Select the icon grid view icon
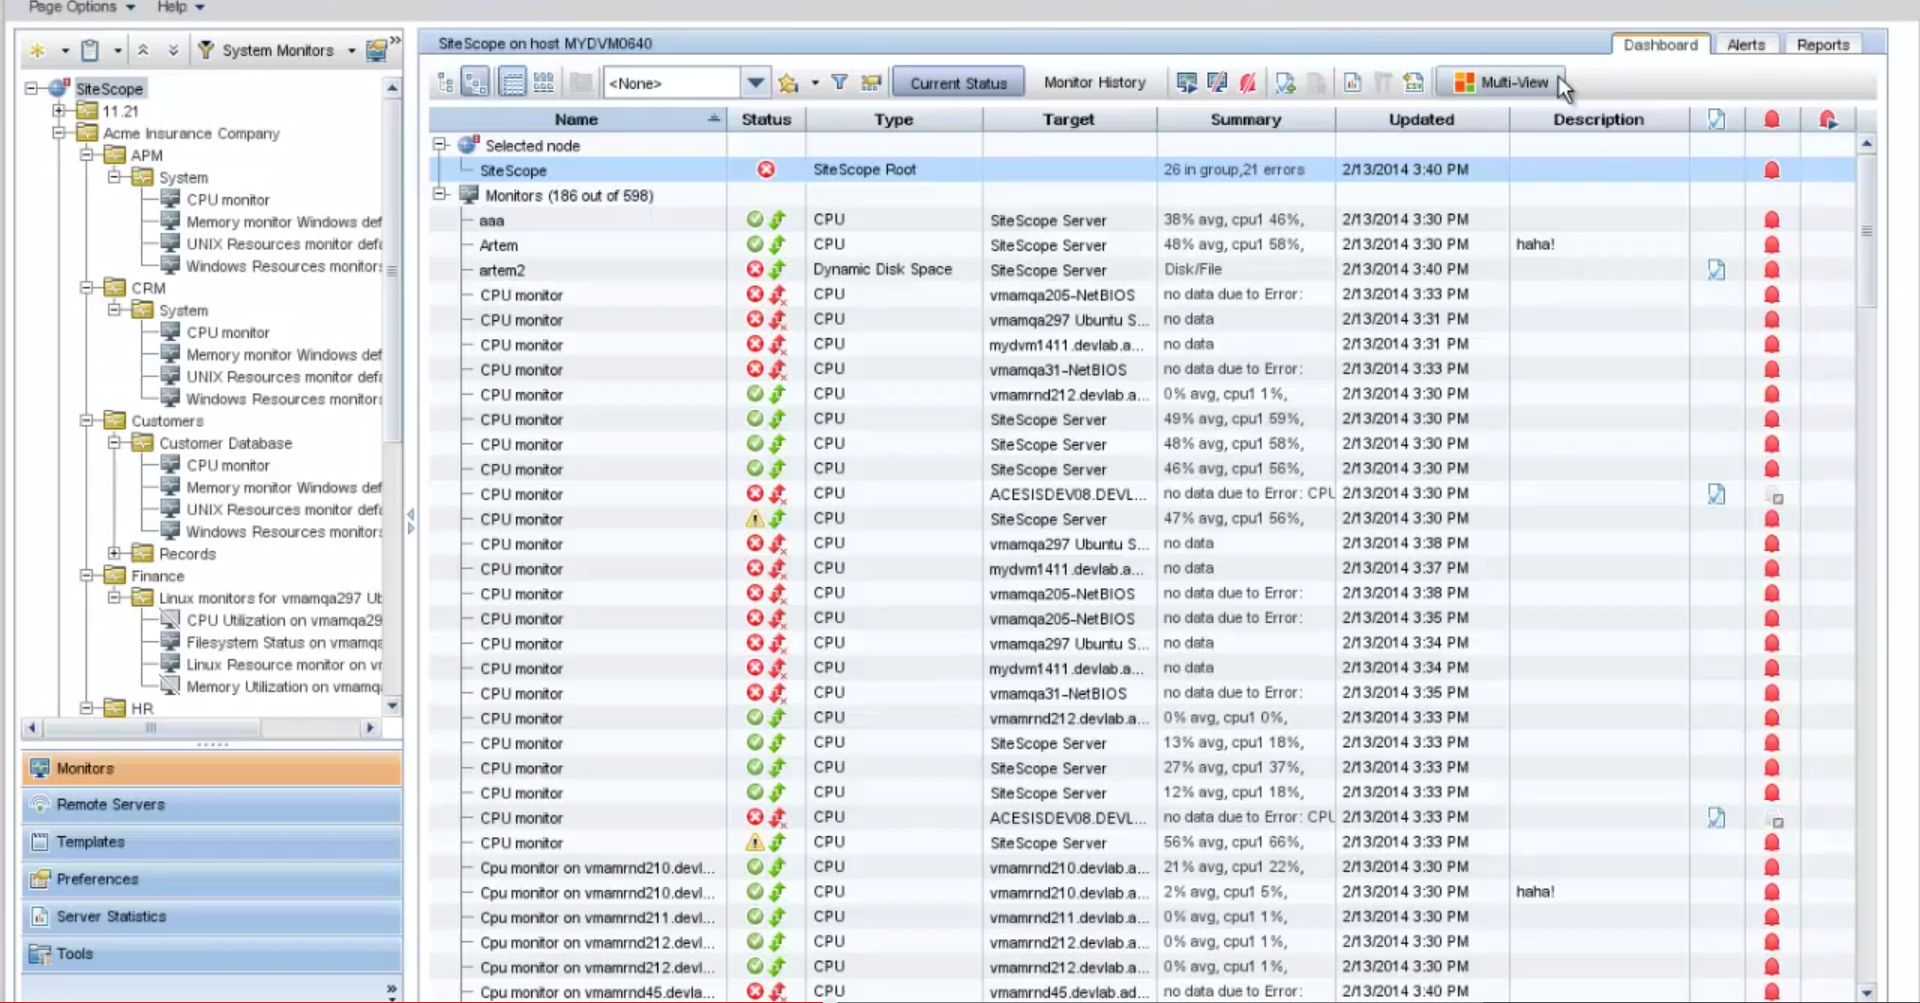 point(543,83)
